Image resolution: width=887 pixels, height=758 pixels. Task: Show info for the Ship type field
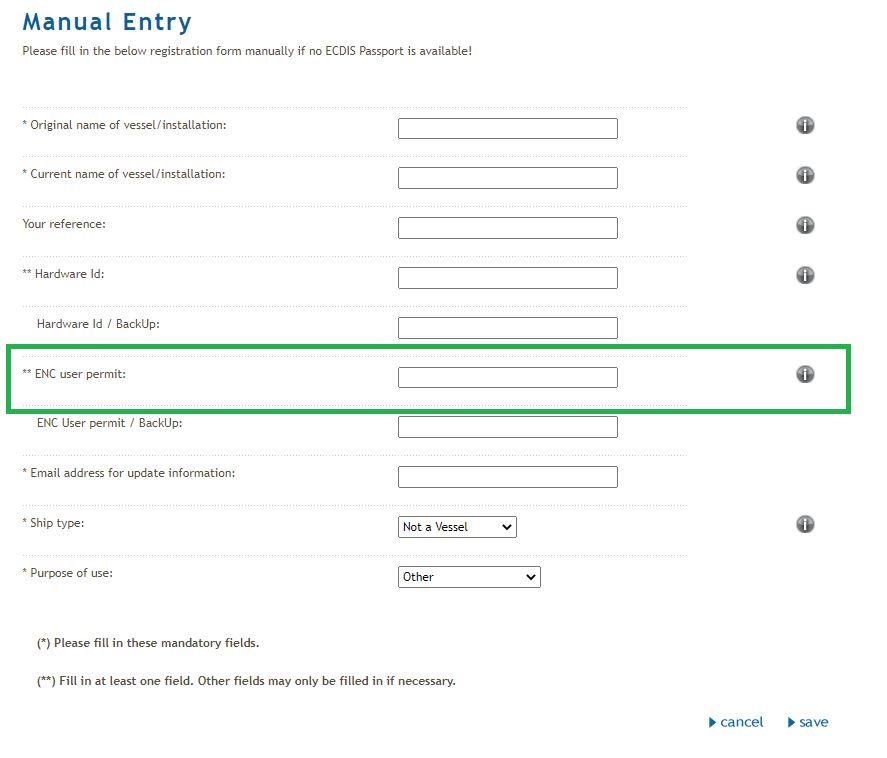805,523
